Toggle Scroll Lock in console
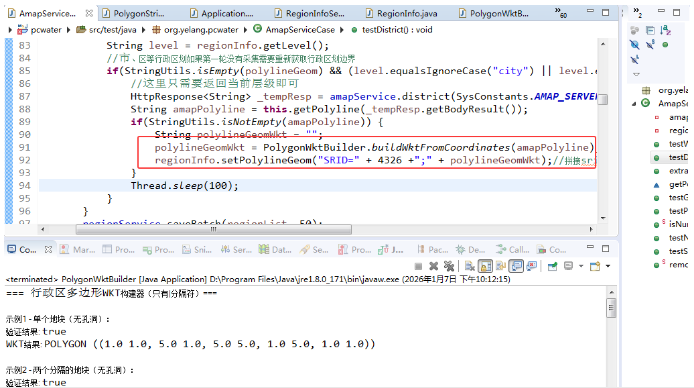The height and width of the screenshot is (388, 694). click(486, 266)
